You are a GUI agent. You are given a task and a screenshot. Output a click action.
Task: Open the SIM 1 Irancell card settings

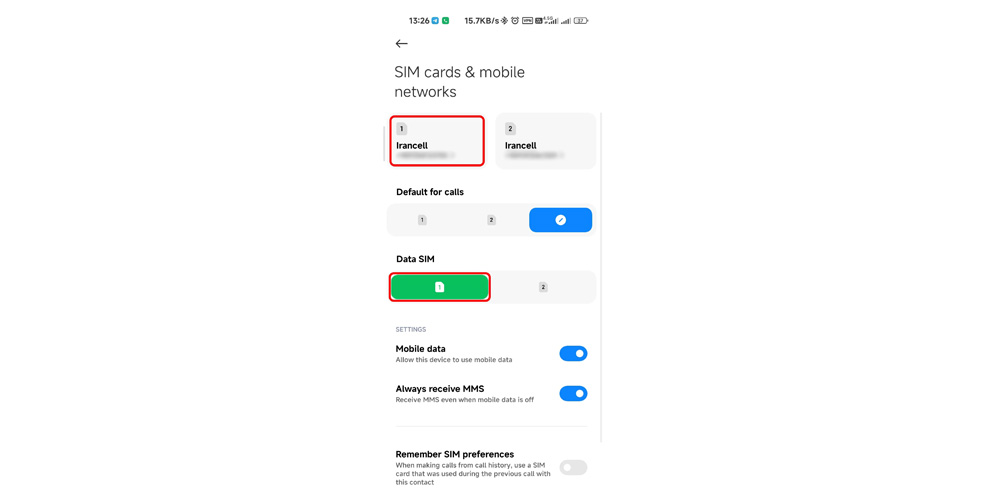[x=437, y=141]
